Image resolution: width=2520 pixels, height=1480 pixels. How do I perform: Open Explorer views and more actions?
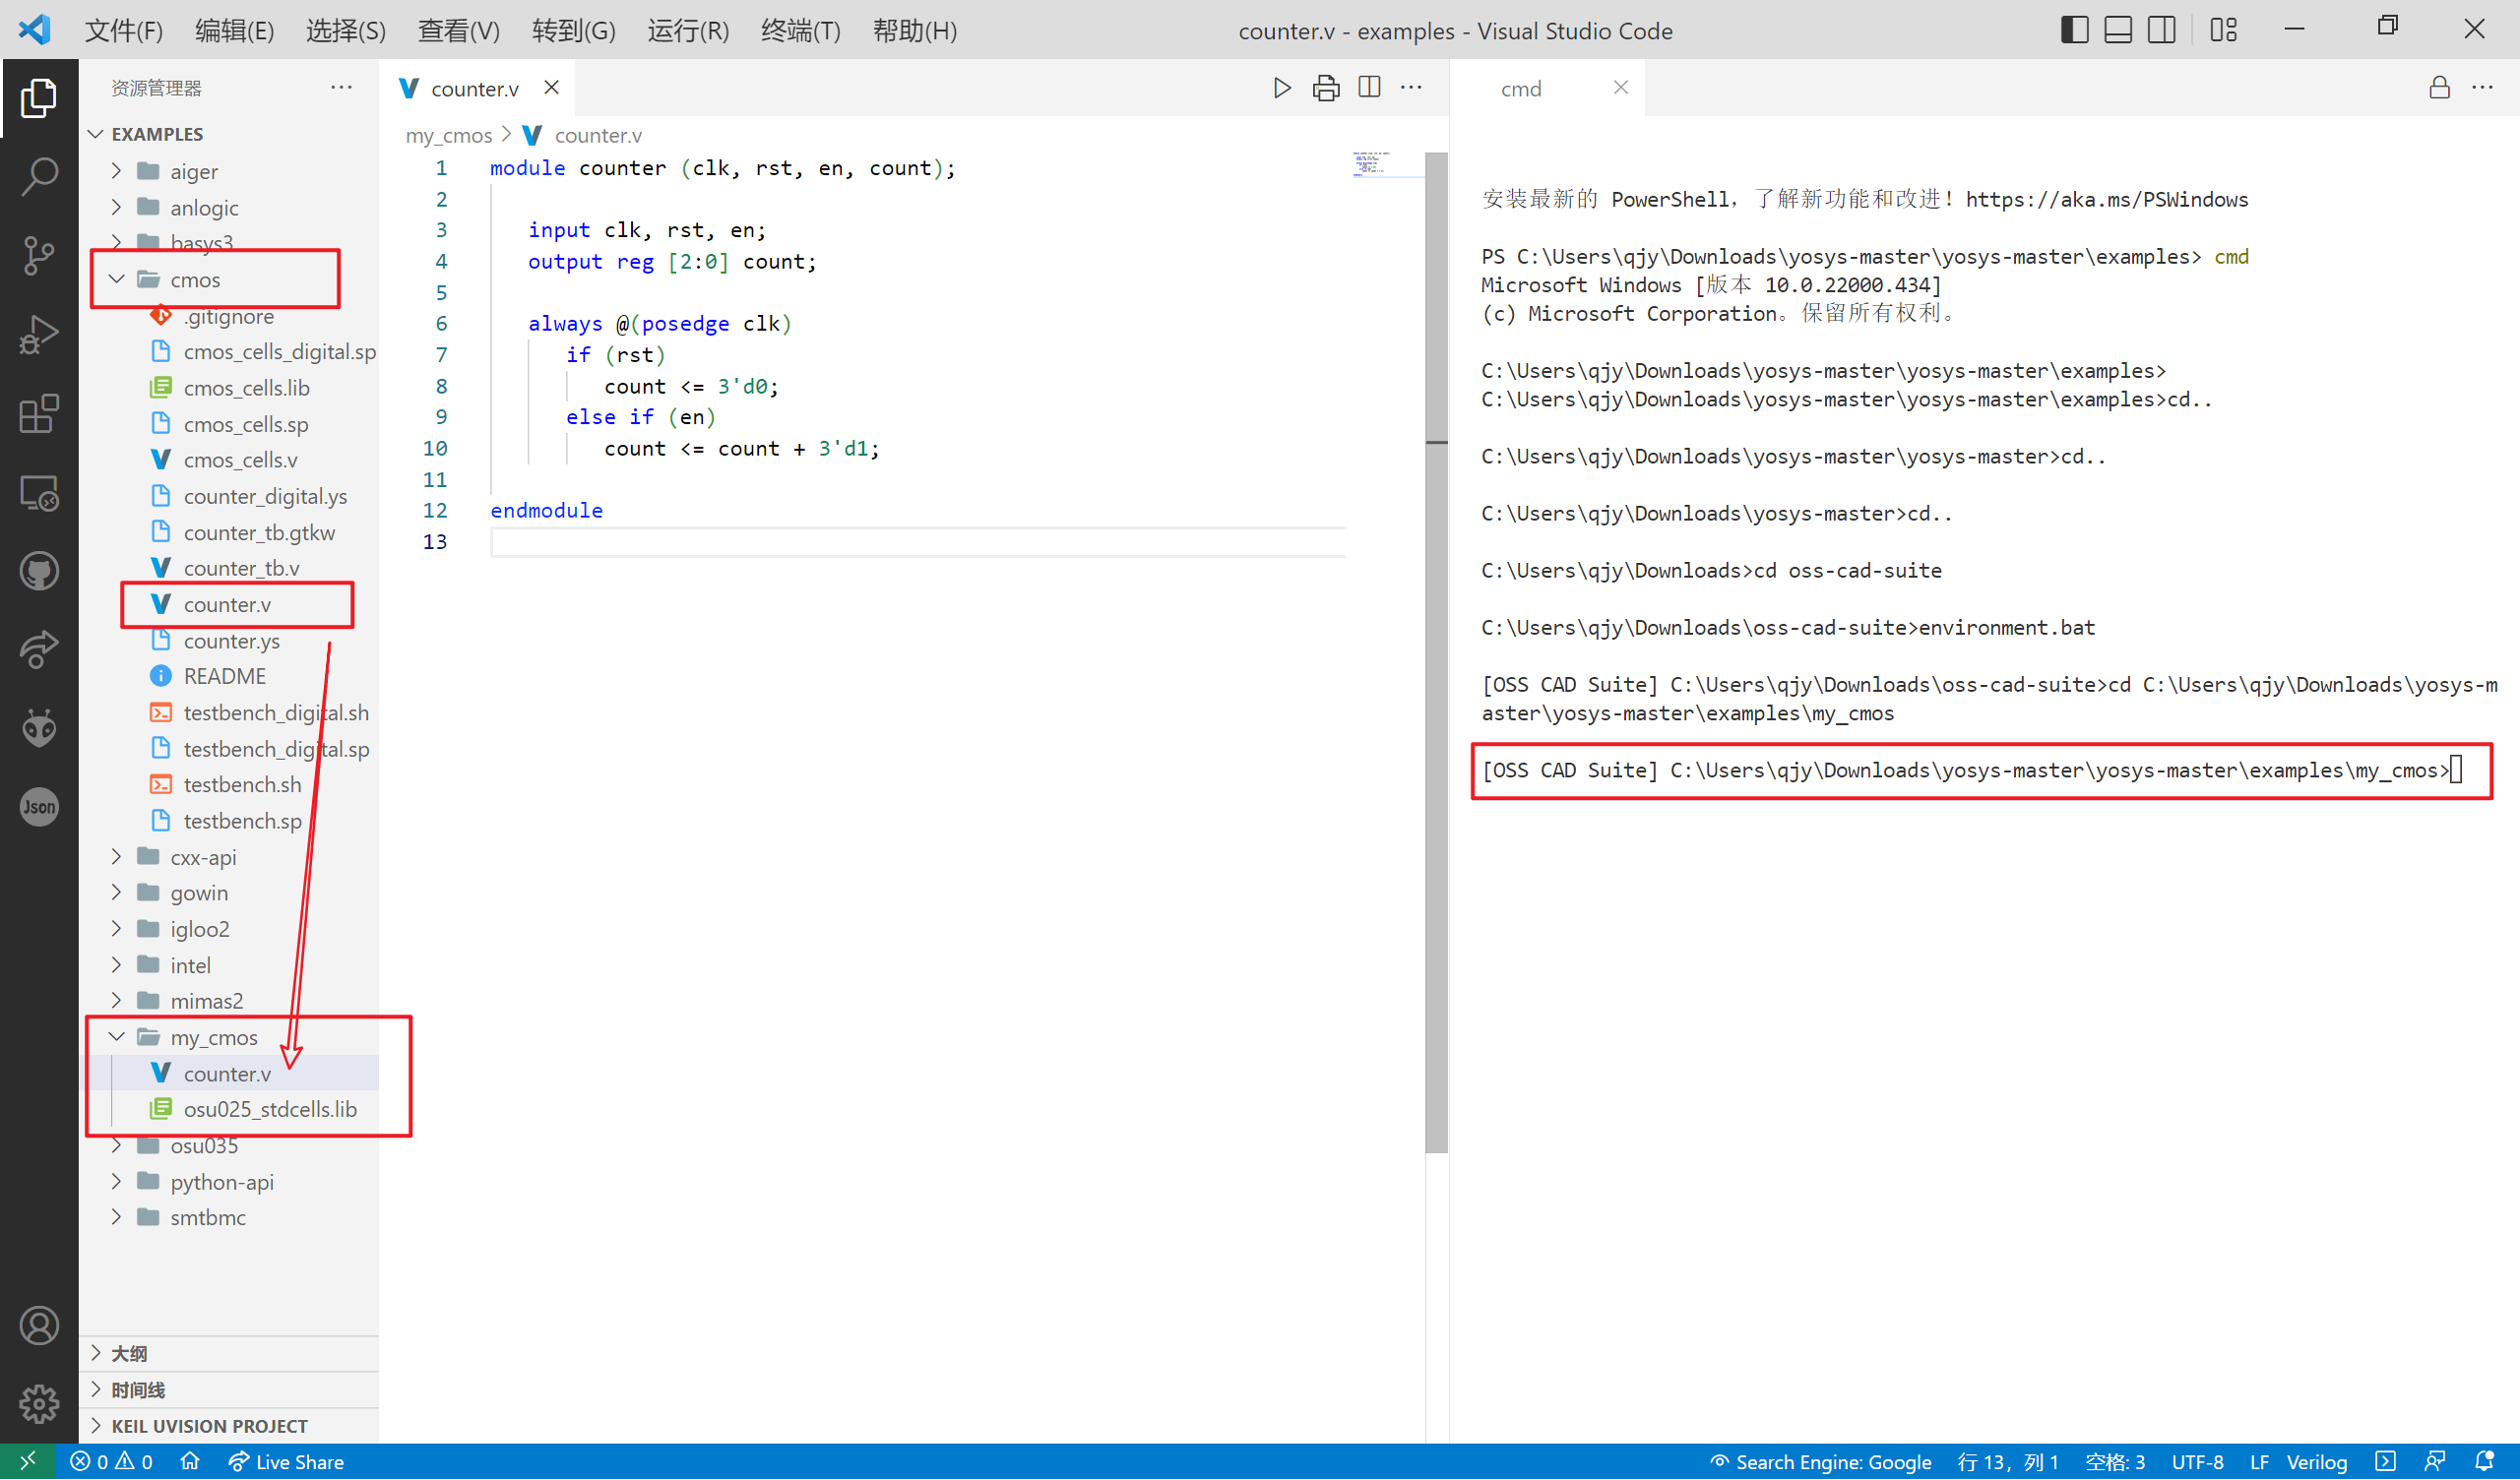341,88
